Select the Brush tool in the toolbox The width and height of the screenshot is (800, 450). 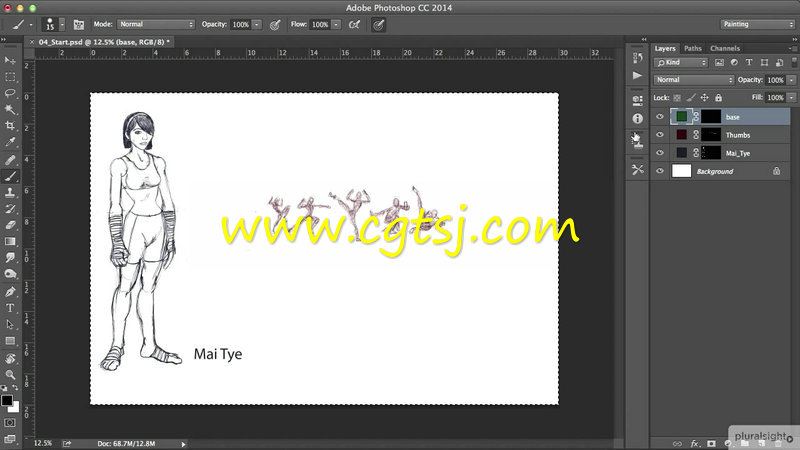point(10,176)
